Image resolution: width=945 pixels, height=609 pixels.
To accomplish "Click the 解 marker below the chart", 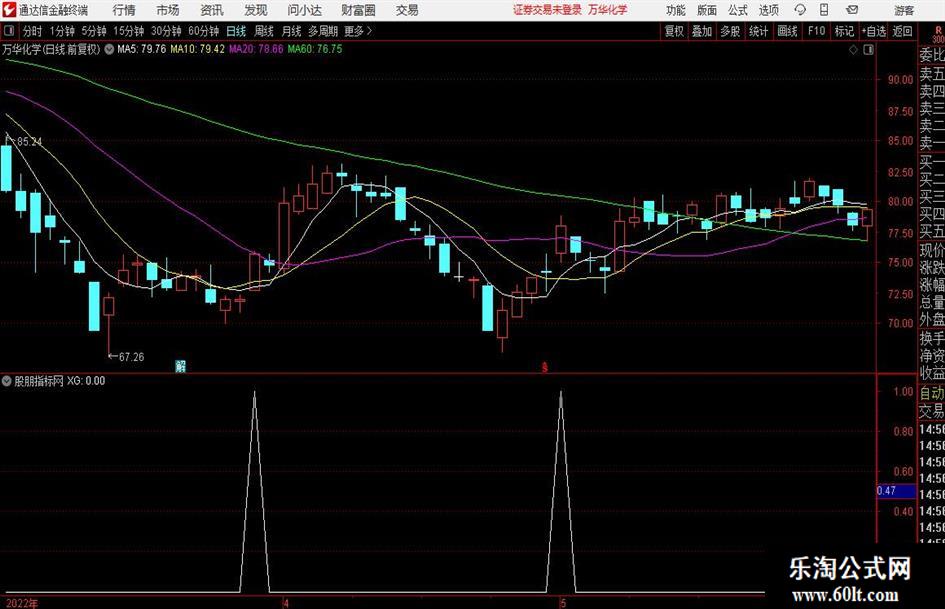I will pyautogui.click(x=180, y=365).
